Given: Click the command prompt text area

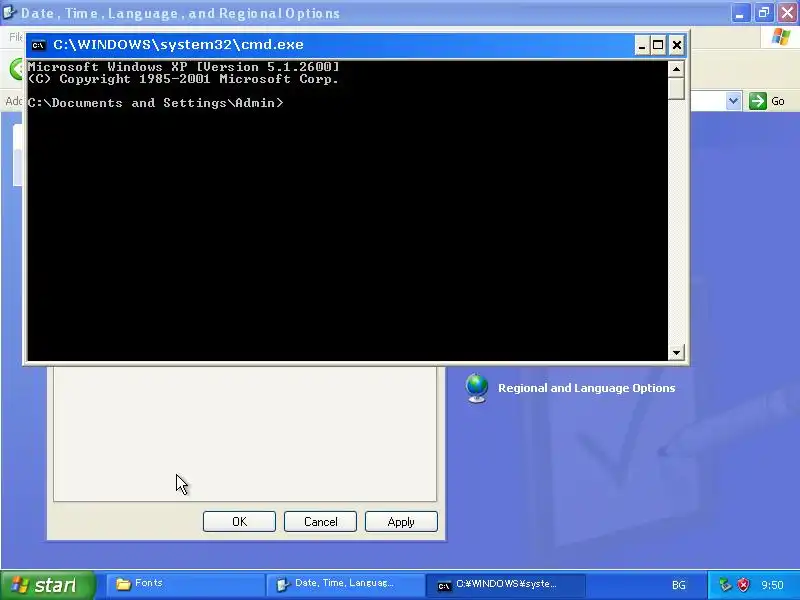Looking at the screenshot, I should click(x=347, y=210).
